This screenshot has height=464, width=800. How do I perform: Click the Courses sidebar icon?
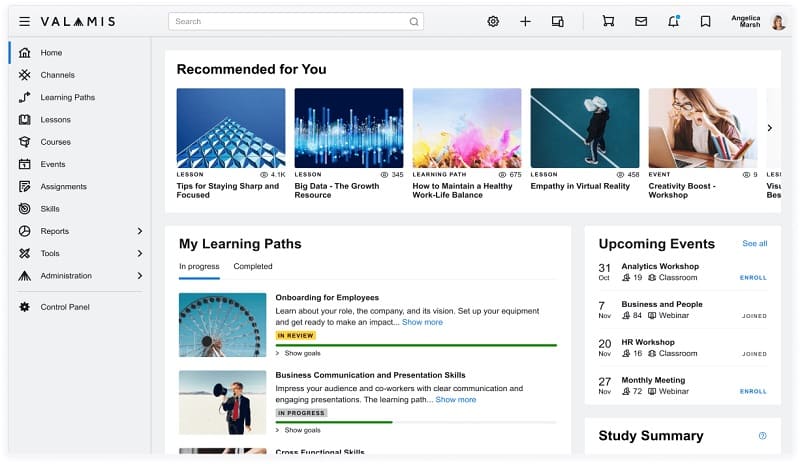(24, 142)
